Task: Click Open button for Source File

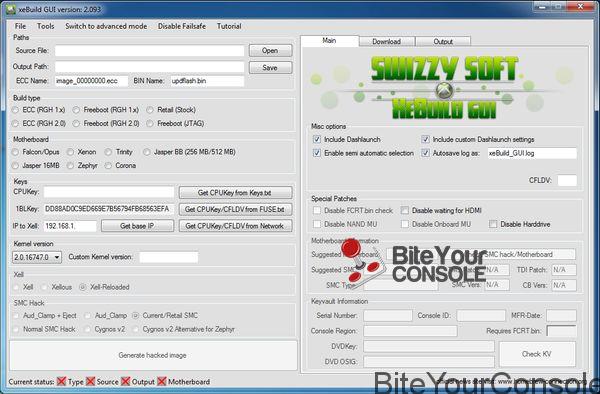Action: (270, 50)
